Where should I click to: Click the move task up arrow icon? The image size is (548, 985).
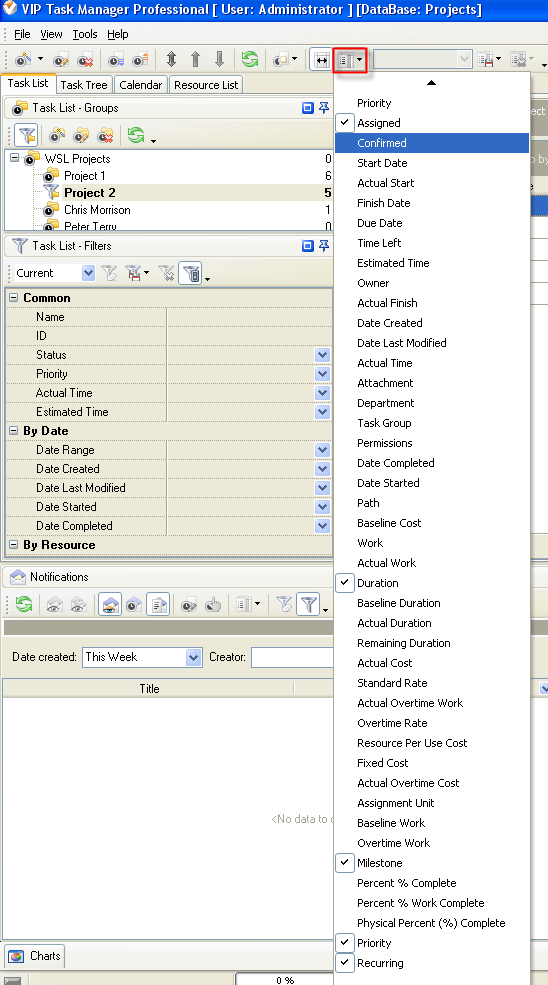coord(195,60)
